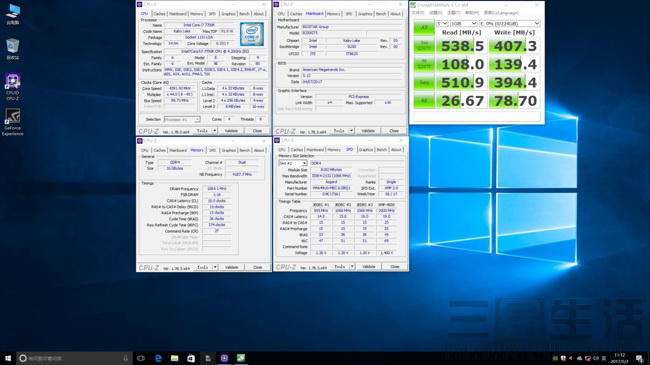
Task: Expand the Tools arrow in the CPU-Z Memory tab window
Action: [215, 267]
